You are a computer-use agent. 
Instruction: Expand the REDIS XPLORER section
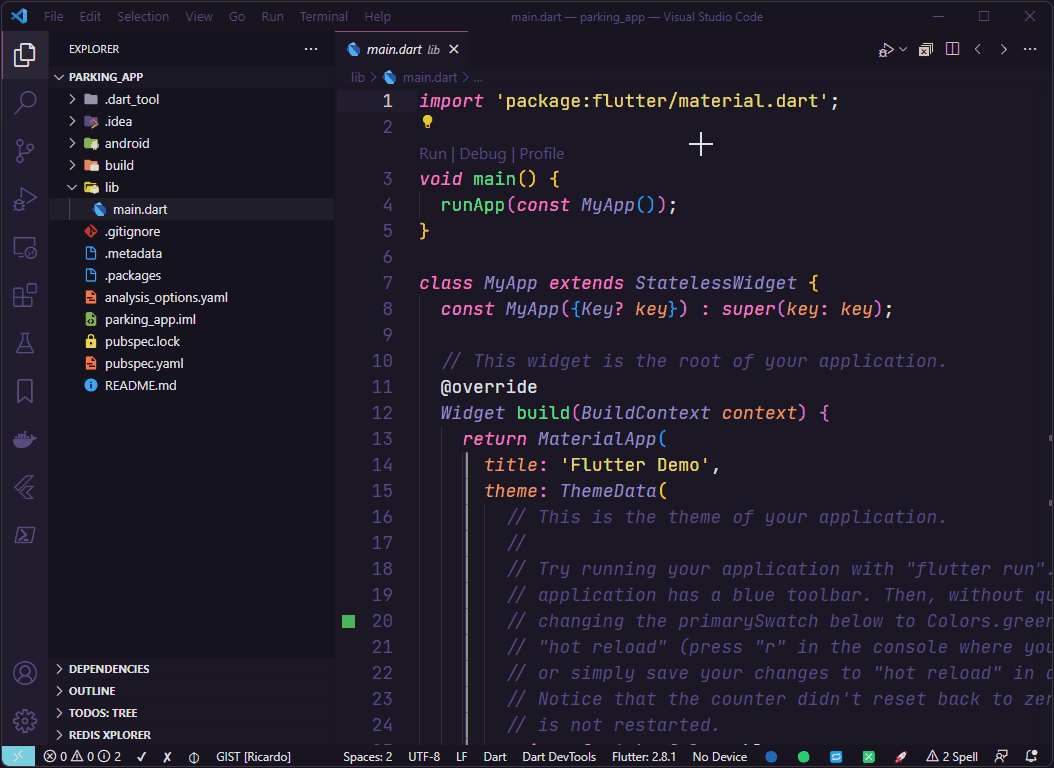click(x=192, y=735)
